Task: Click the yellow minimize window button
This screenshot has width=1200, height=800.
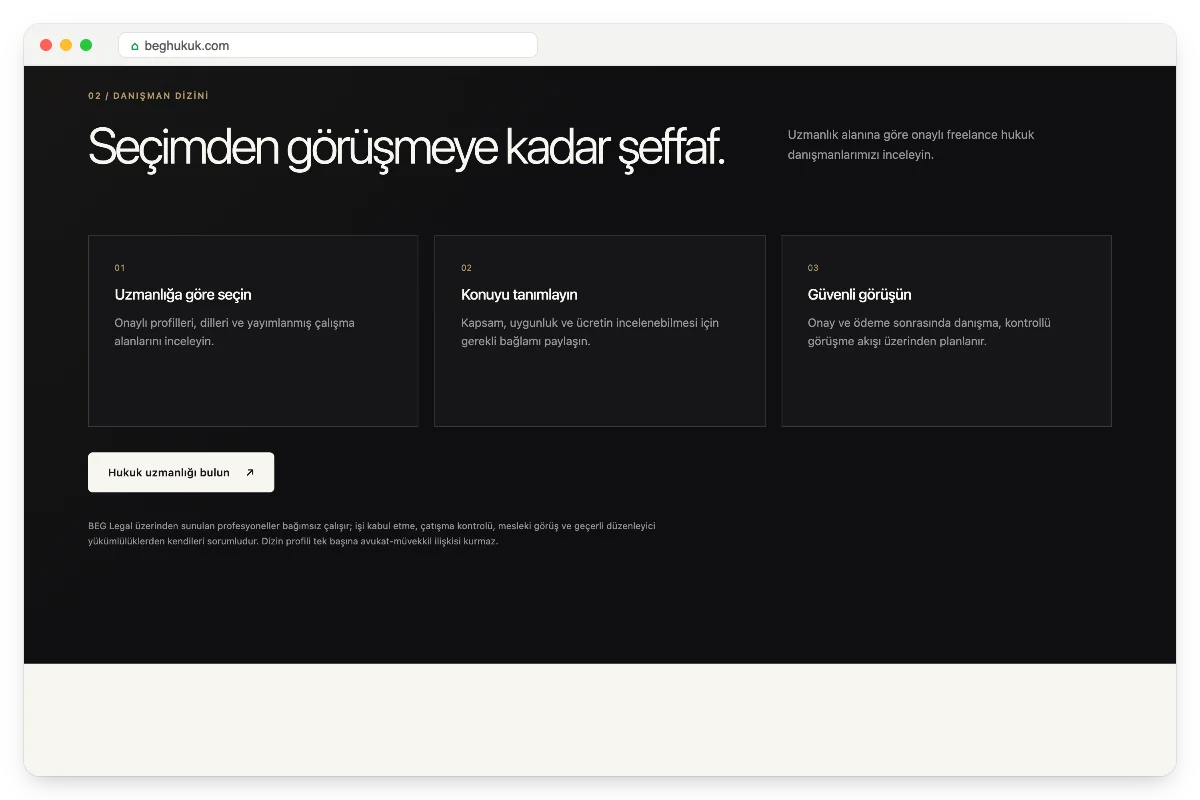Action: 66,45
